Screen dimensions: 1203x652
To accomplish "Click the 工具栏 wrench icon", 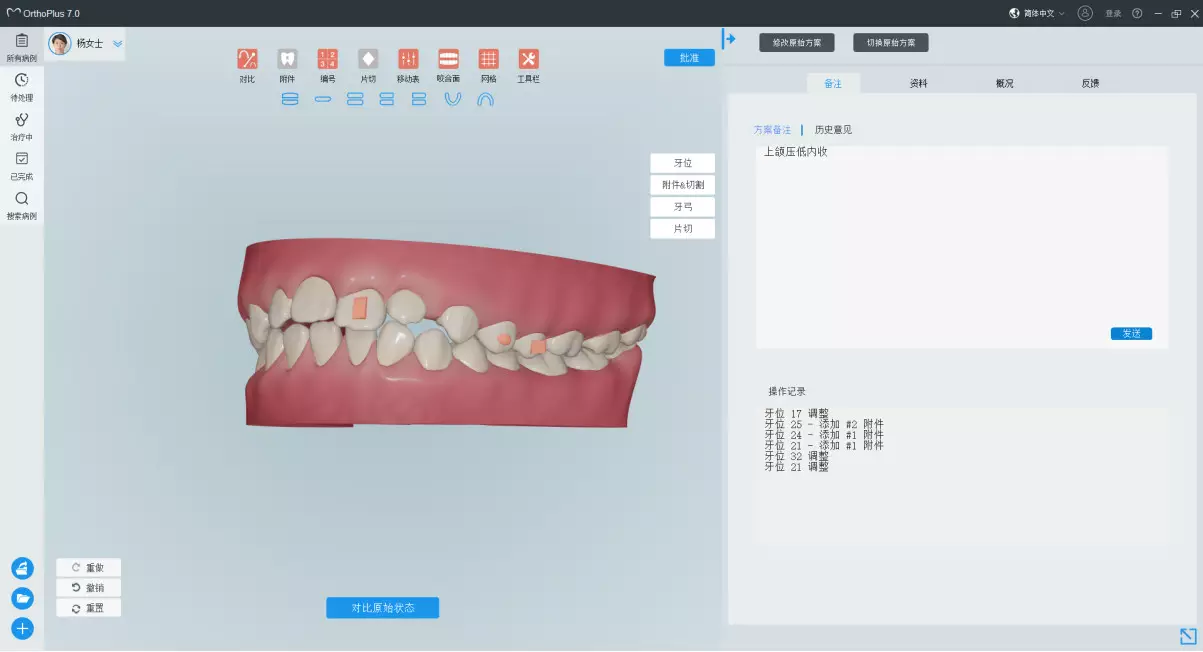I will 528,59.
